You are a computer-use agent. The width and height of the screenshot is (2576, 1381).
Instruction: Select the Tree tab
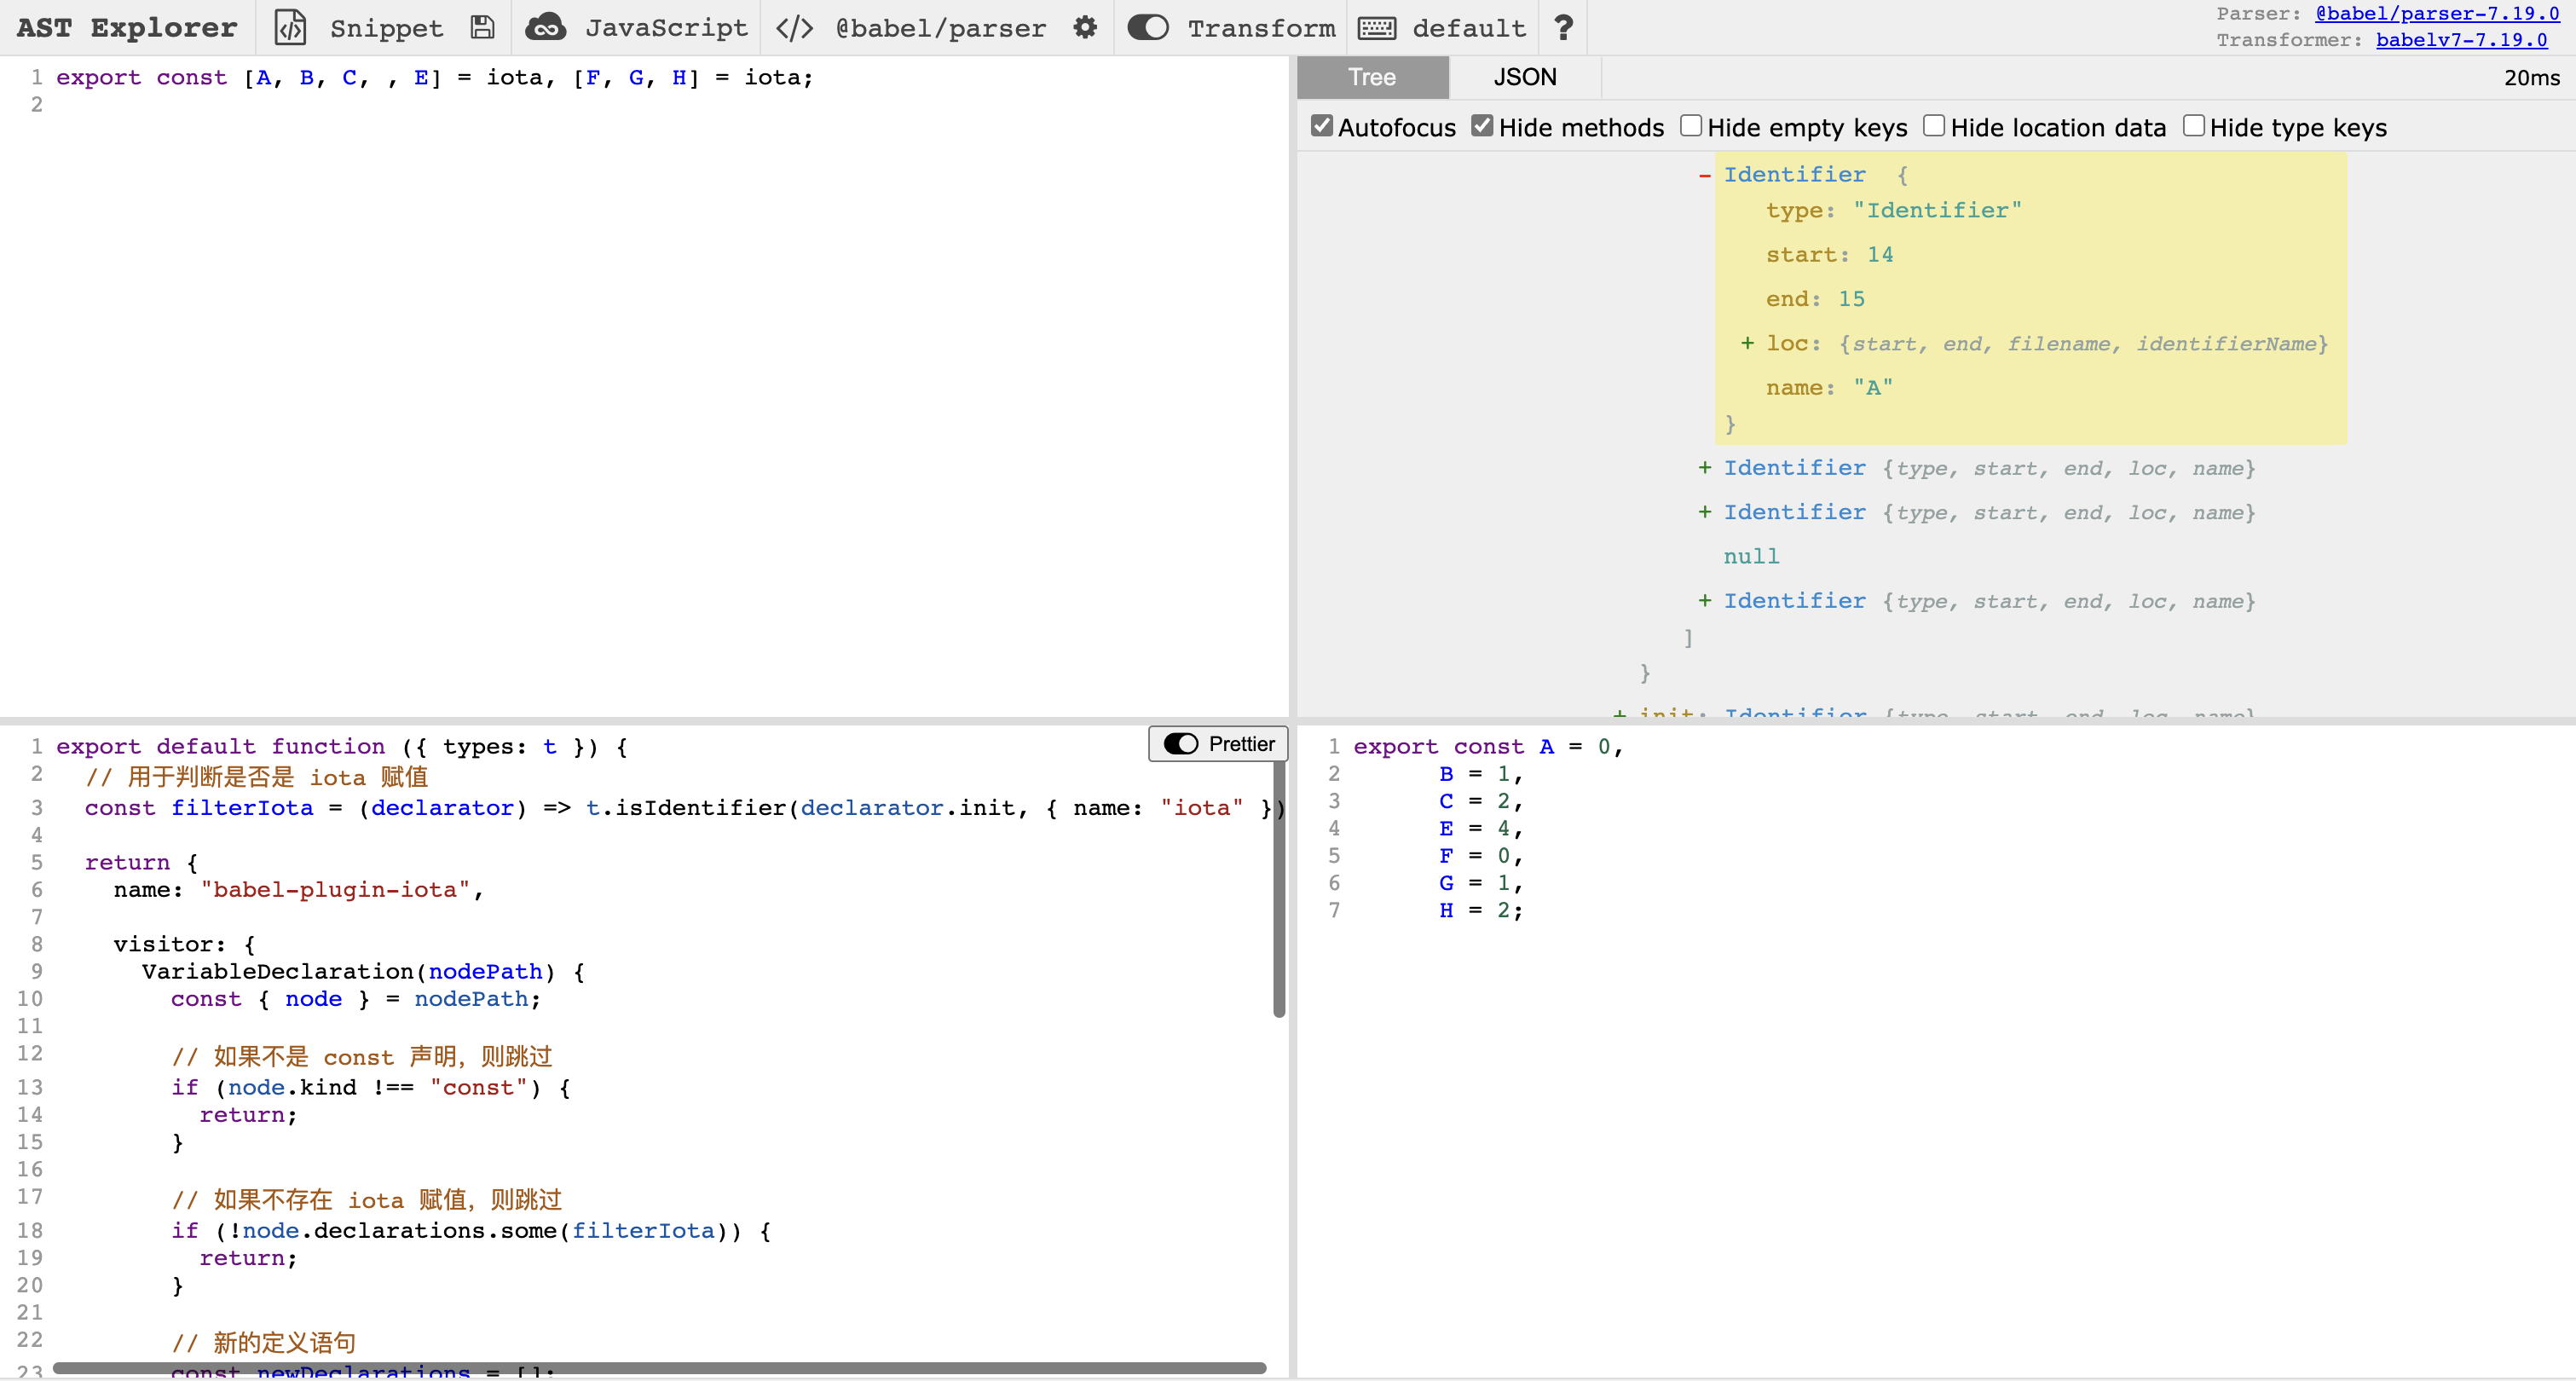coord(1372,77)
